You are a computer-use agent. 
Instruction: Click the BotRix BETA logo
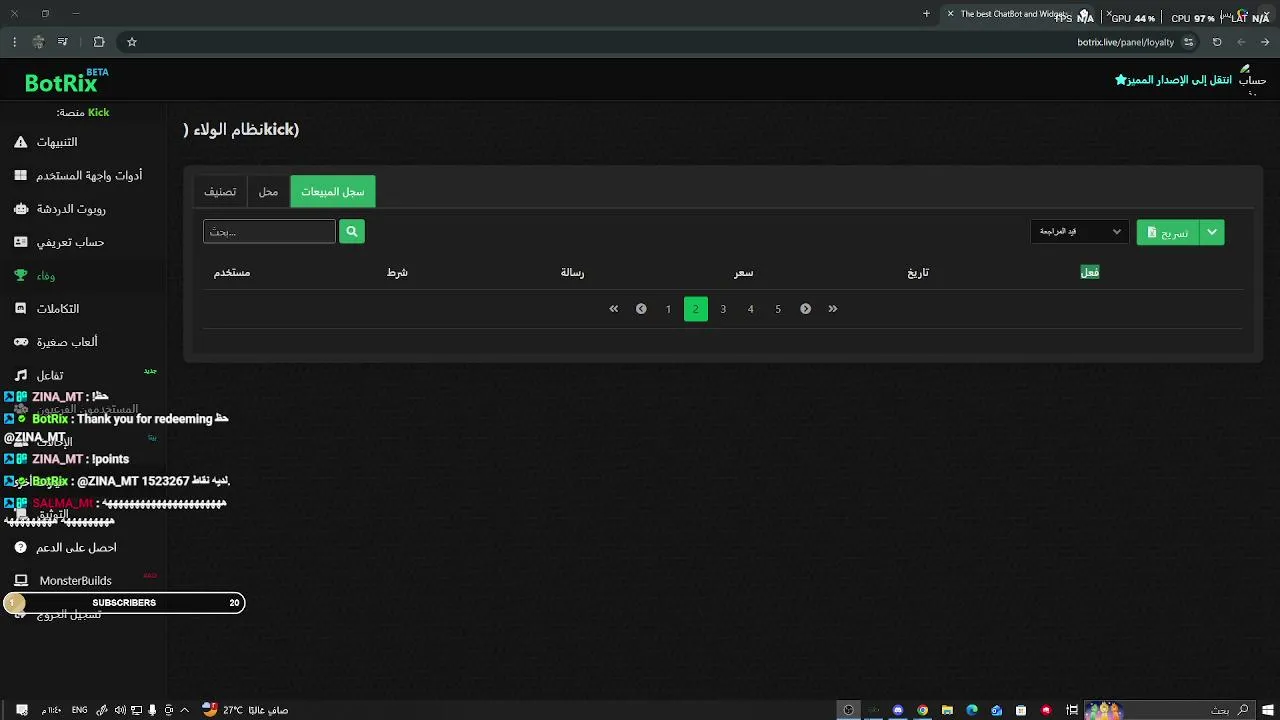tap(66, 81)
